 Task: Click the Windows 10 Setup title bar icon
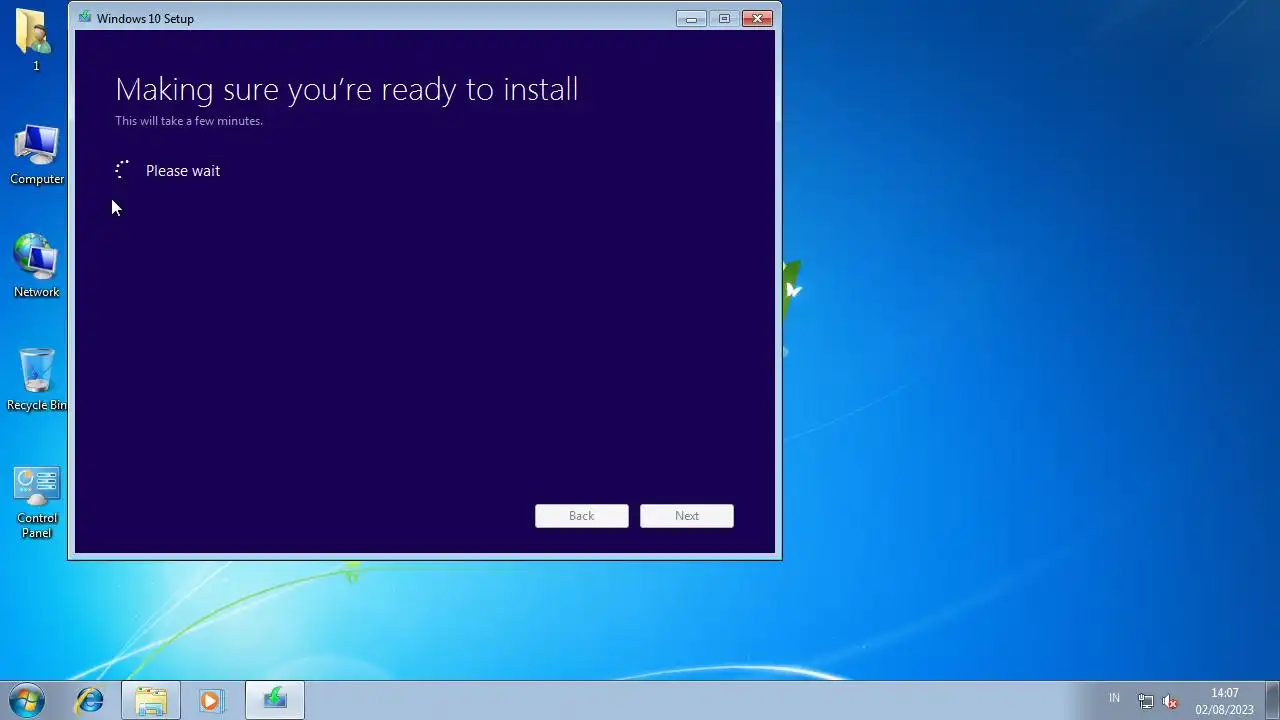click(85, 18)
